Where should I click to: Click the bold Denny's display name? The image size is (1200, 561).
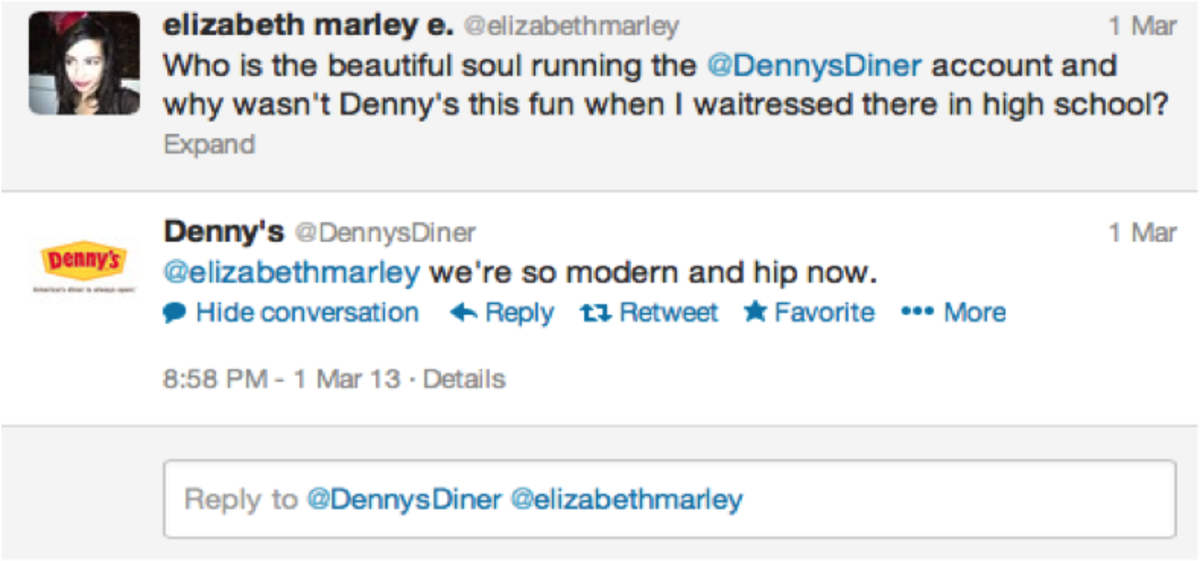[223, 232]
